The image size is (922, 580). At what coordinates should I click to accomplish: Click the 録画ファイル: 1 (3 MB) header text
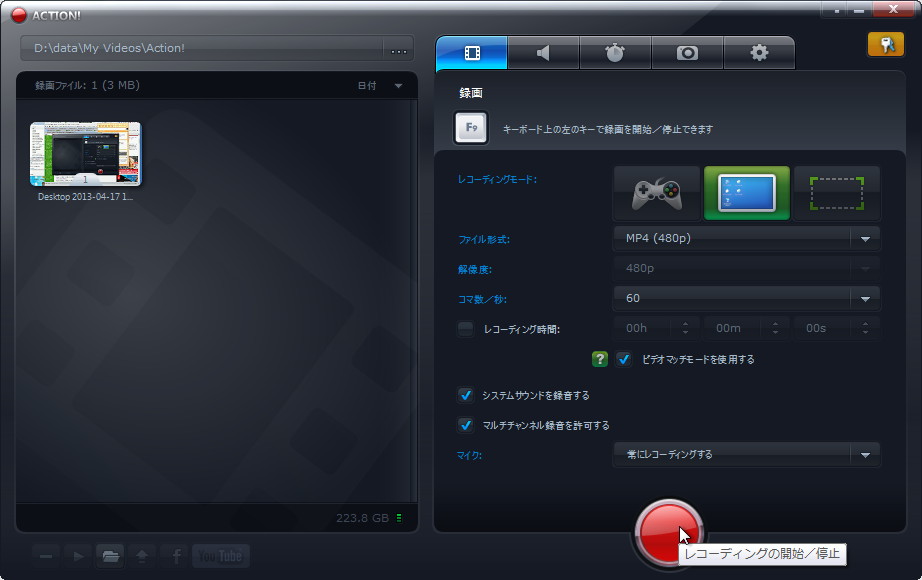click(88, 86)
